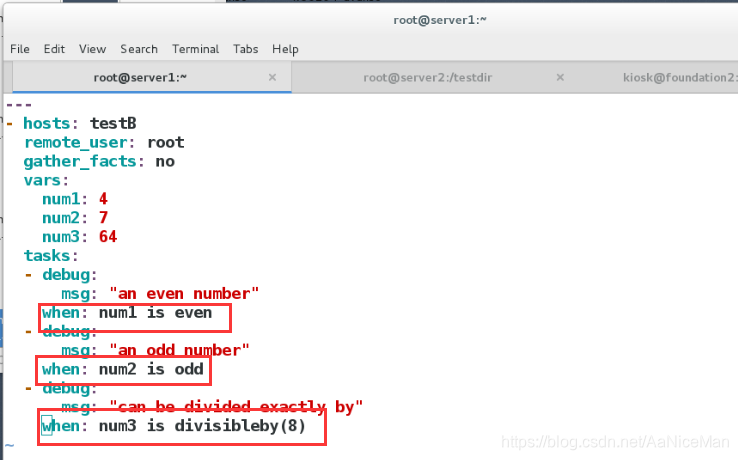
Task: Open the Tabs menu
Action: click(x=246, y=49)
